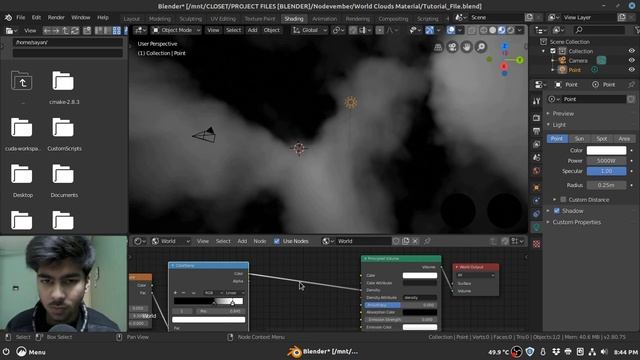This screenshot has height=360, width=640.
Task: Pin the World node tree
Action: pyautogui.click(x=427, y=241)
